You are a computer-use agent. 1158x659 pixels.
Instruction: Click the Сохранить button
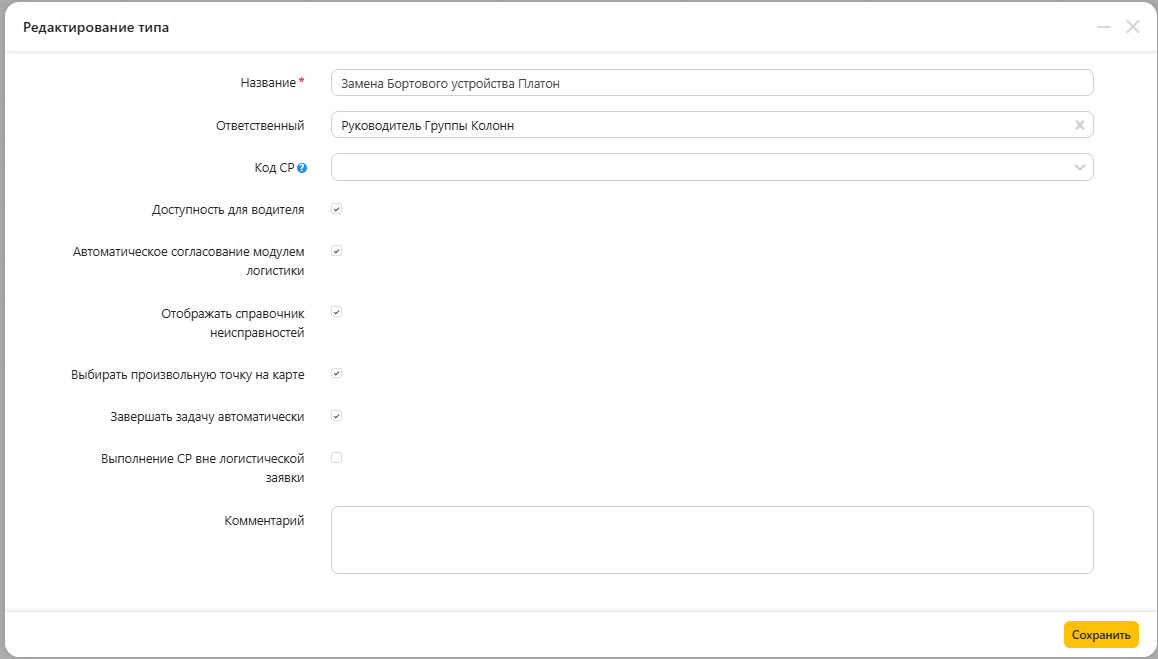(1101, 635)
